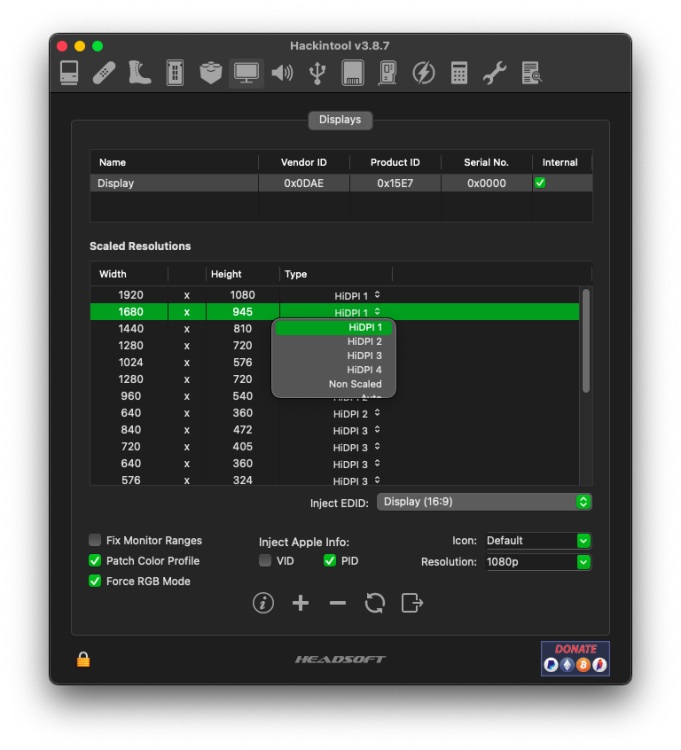Click the Serial No. column header

[486, 162]
